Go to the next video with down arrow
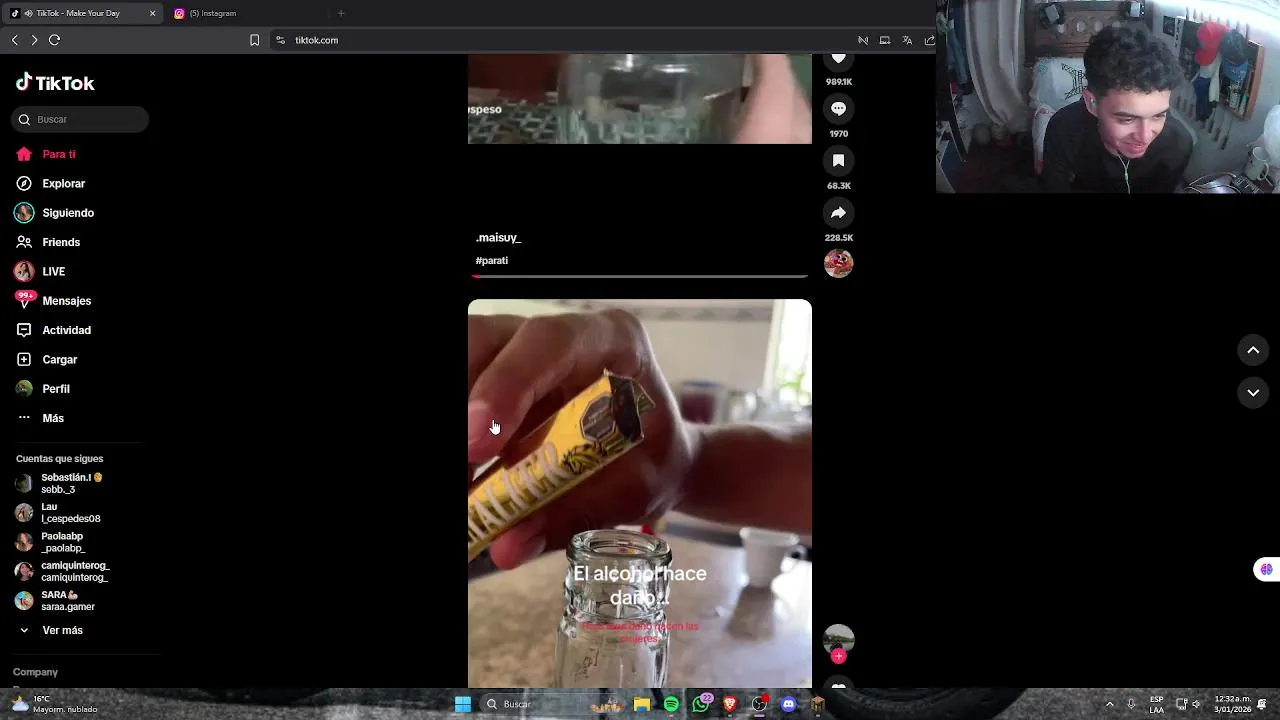The image size is (1280, 720). pyautogui.click(x=1253, y=393)
